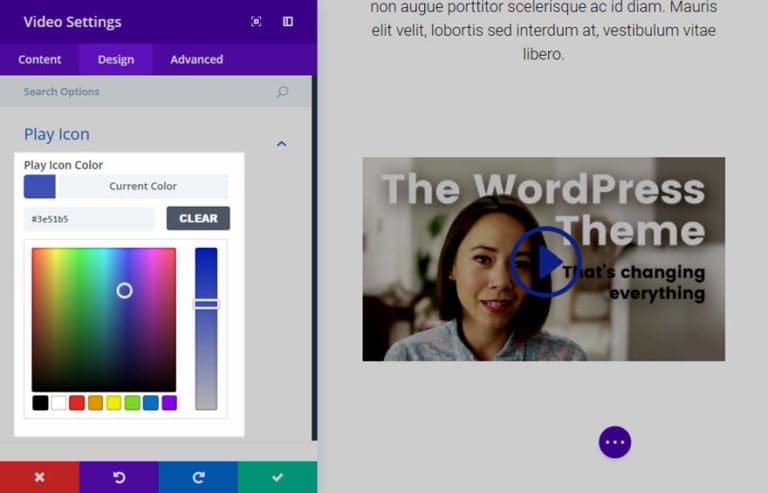Click the expand modal fullscreen icon

(256, 22)
